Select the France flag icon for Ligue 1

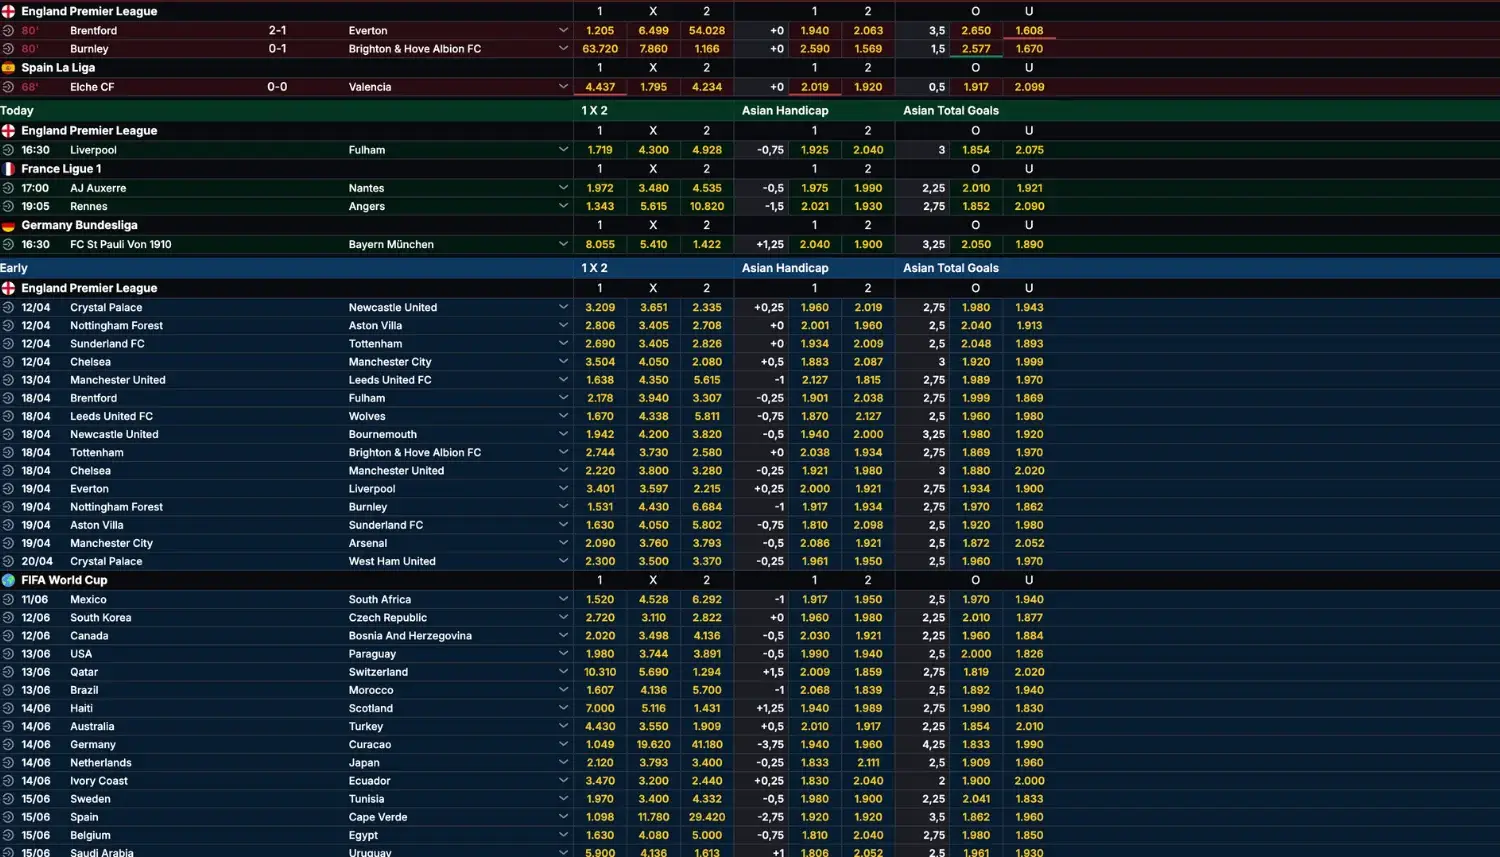coord(8,169)
